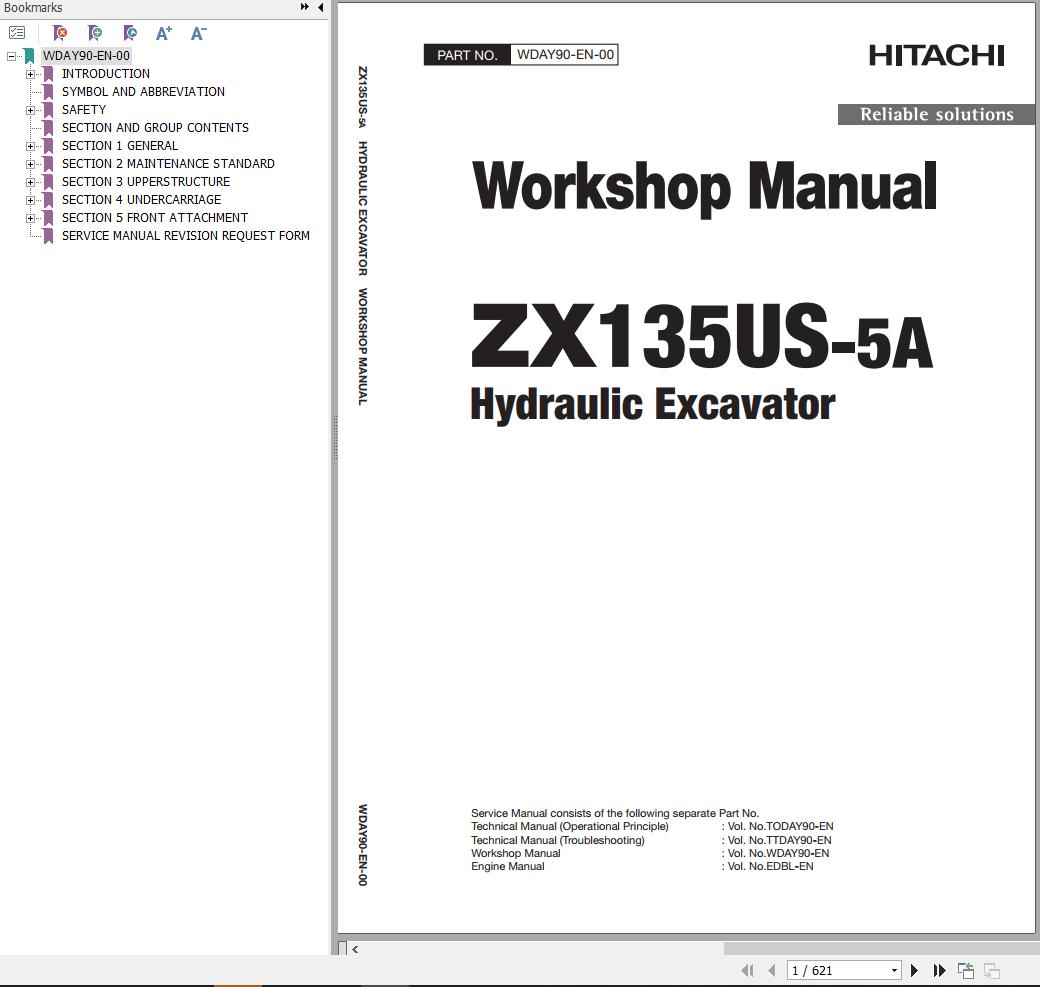Click bookmark icon beside SECTION 5 FRONT ATTACHMENT
This screenshot has width=1040, height=987.
pyautogui.click(x=48, y=218)
